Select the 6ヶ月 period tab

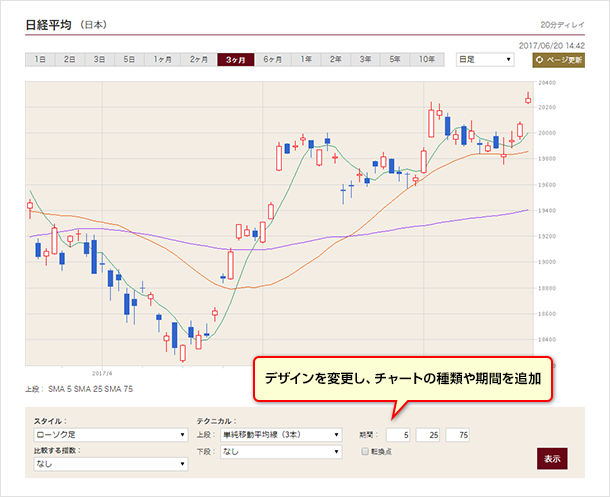pyautogui.click(x=271, y=60)
